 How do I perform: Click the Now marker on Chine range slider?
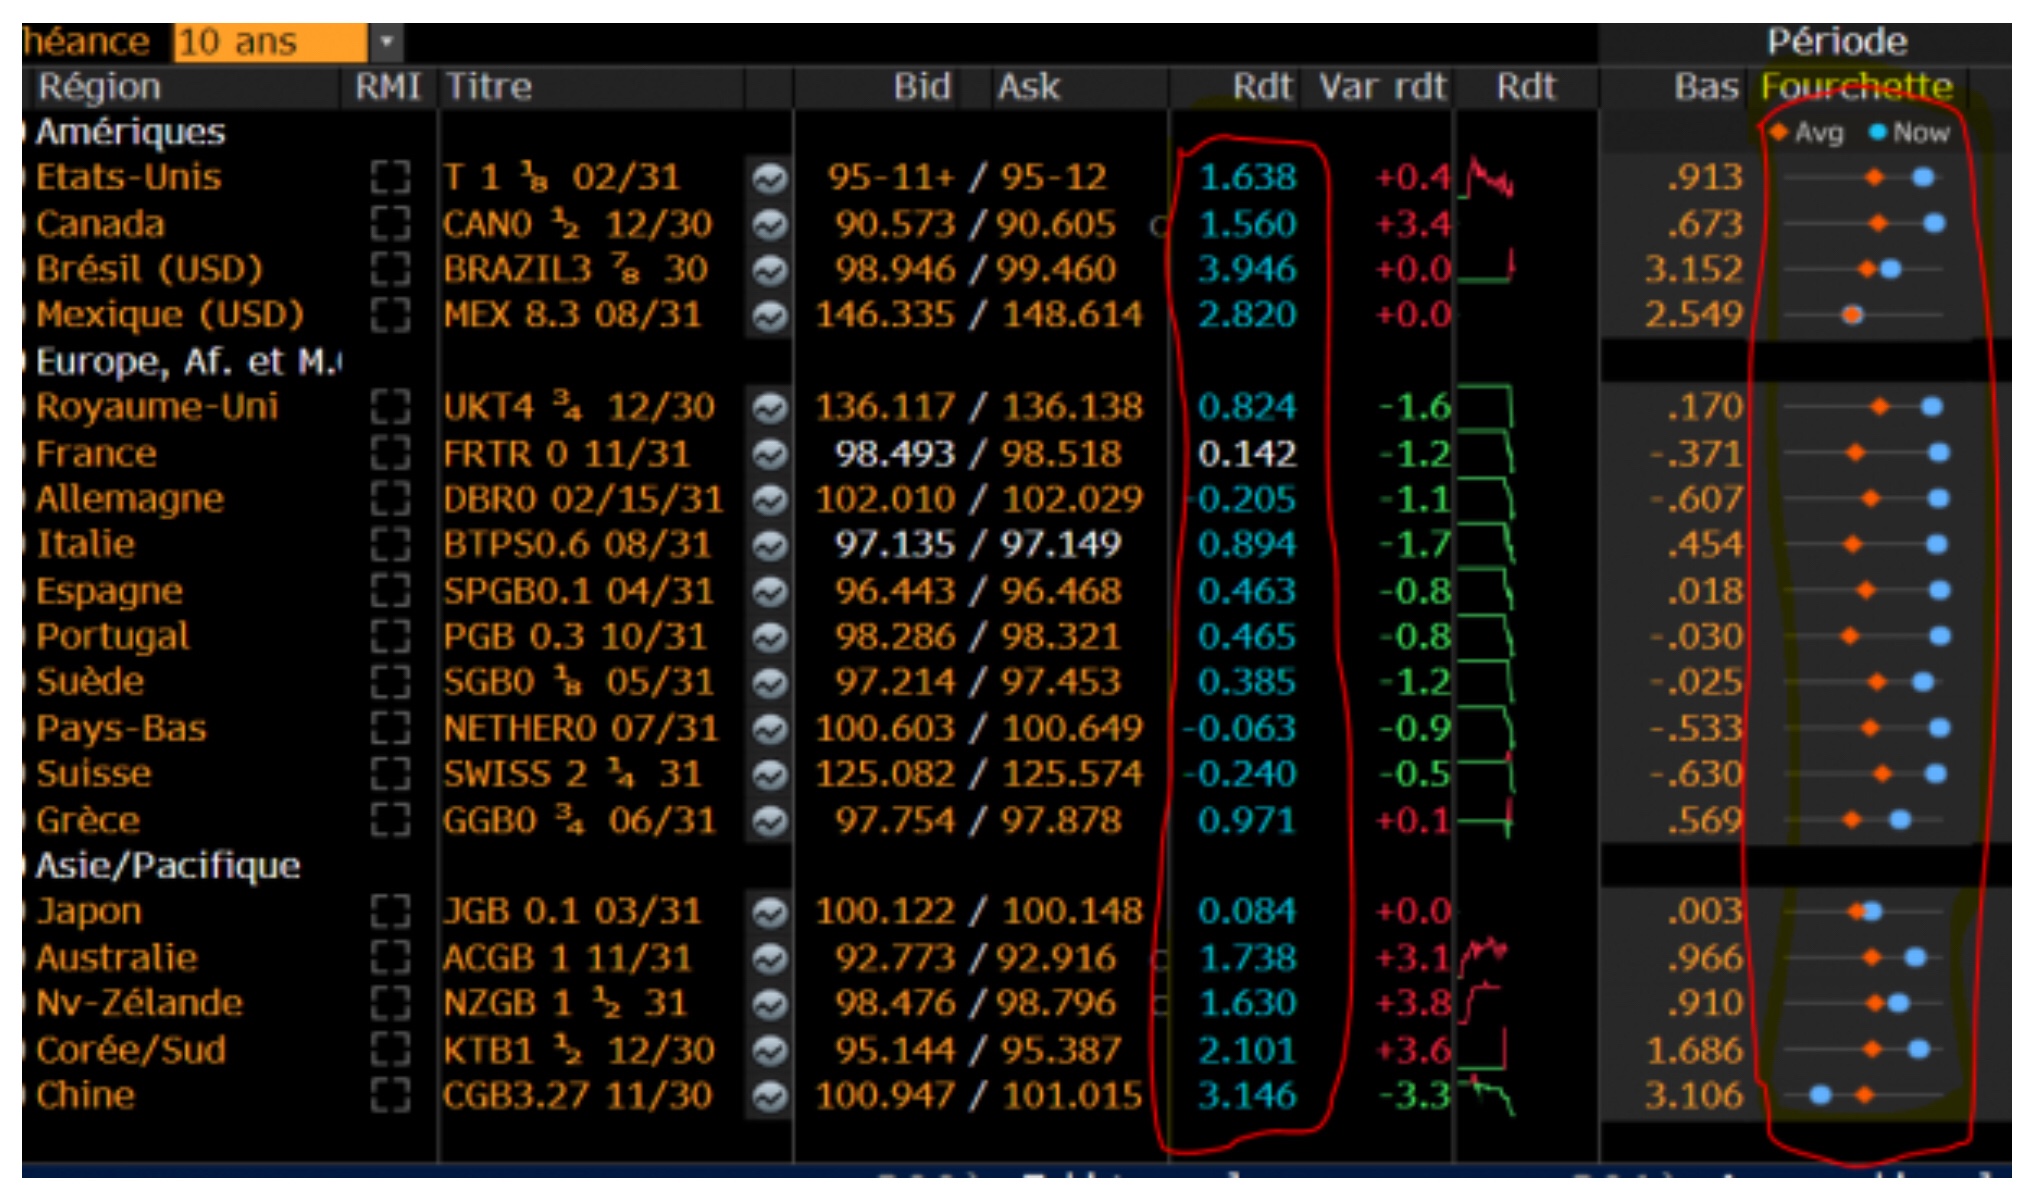point(1820,1096)
